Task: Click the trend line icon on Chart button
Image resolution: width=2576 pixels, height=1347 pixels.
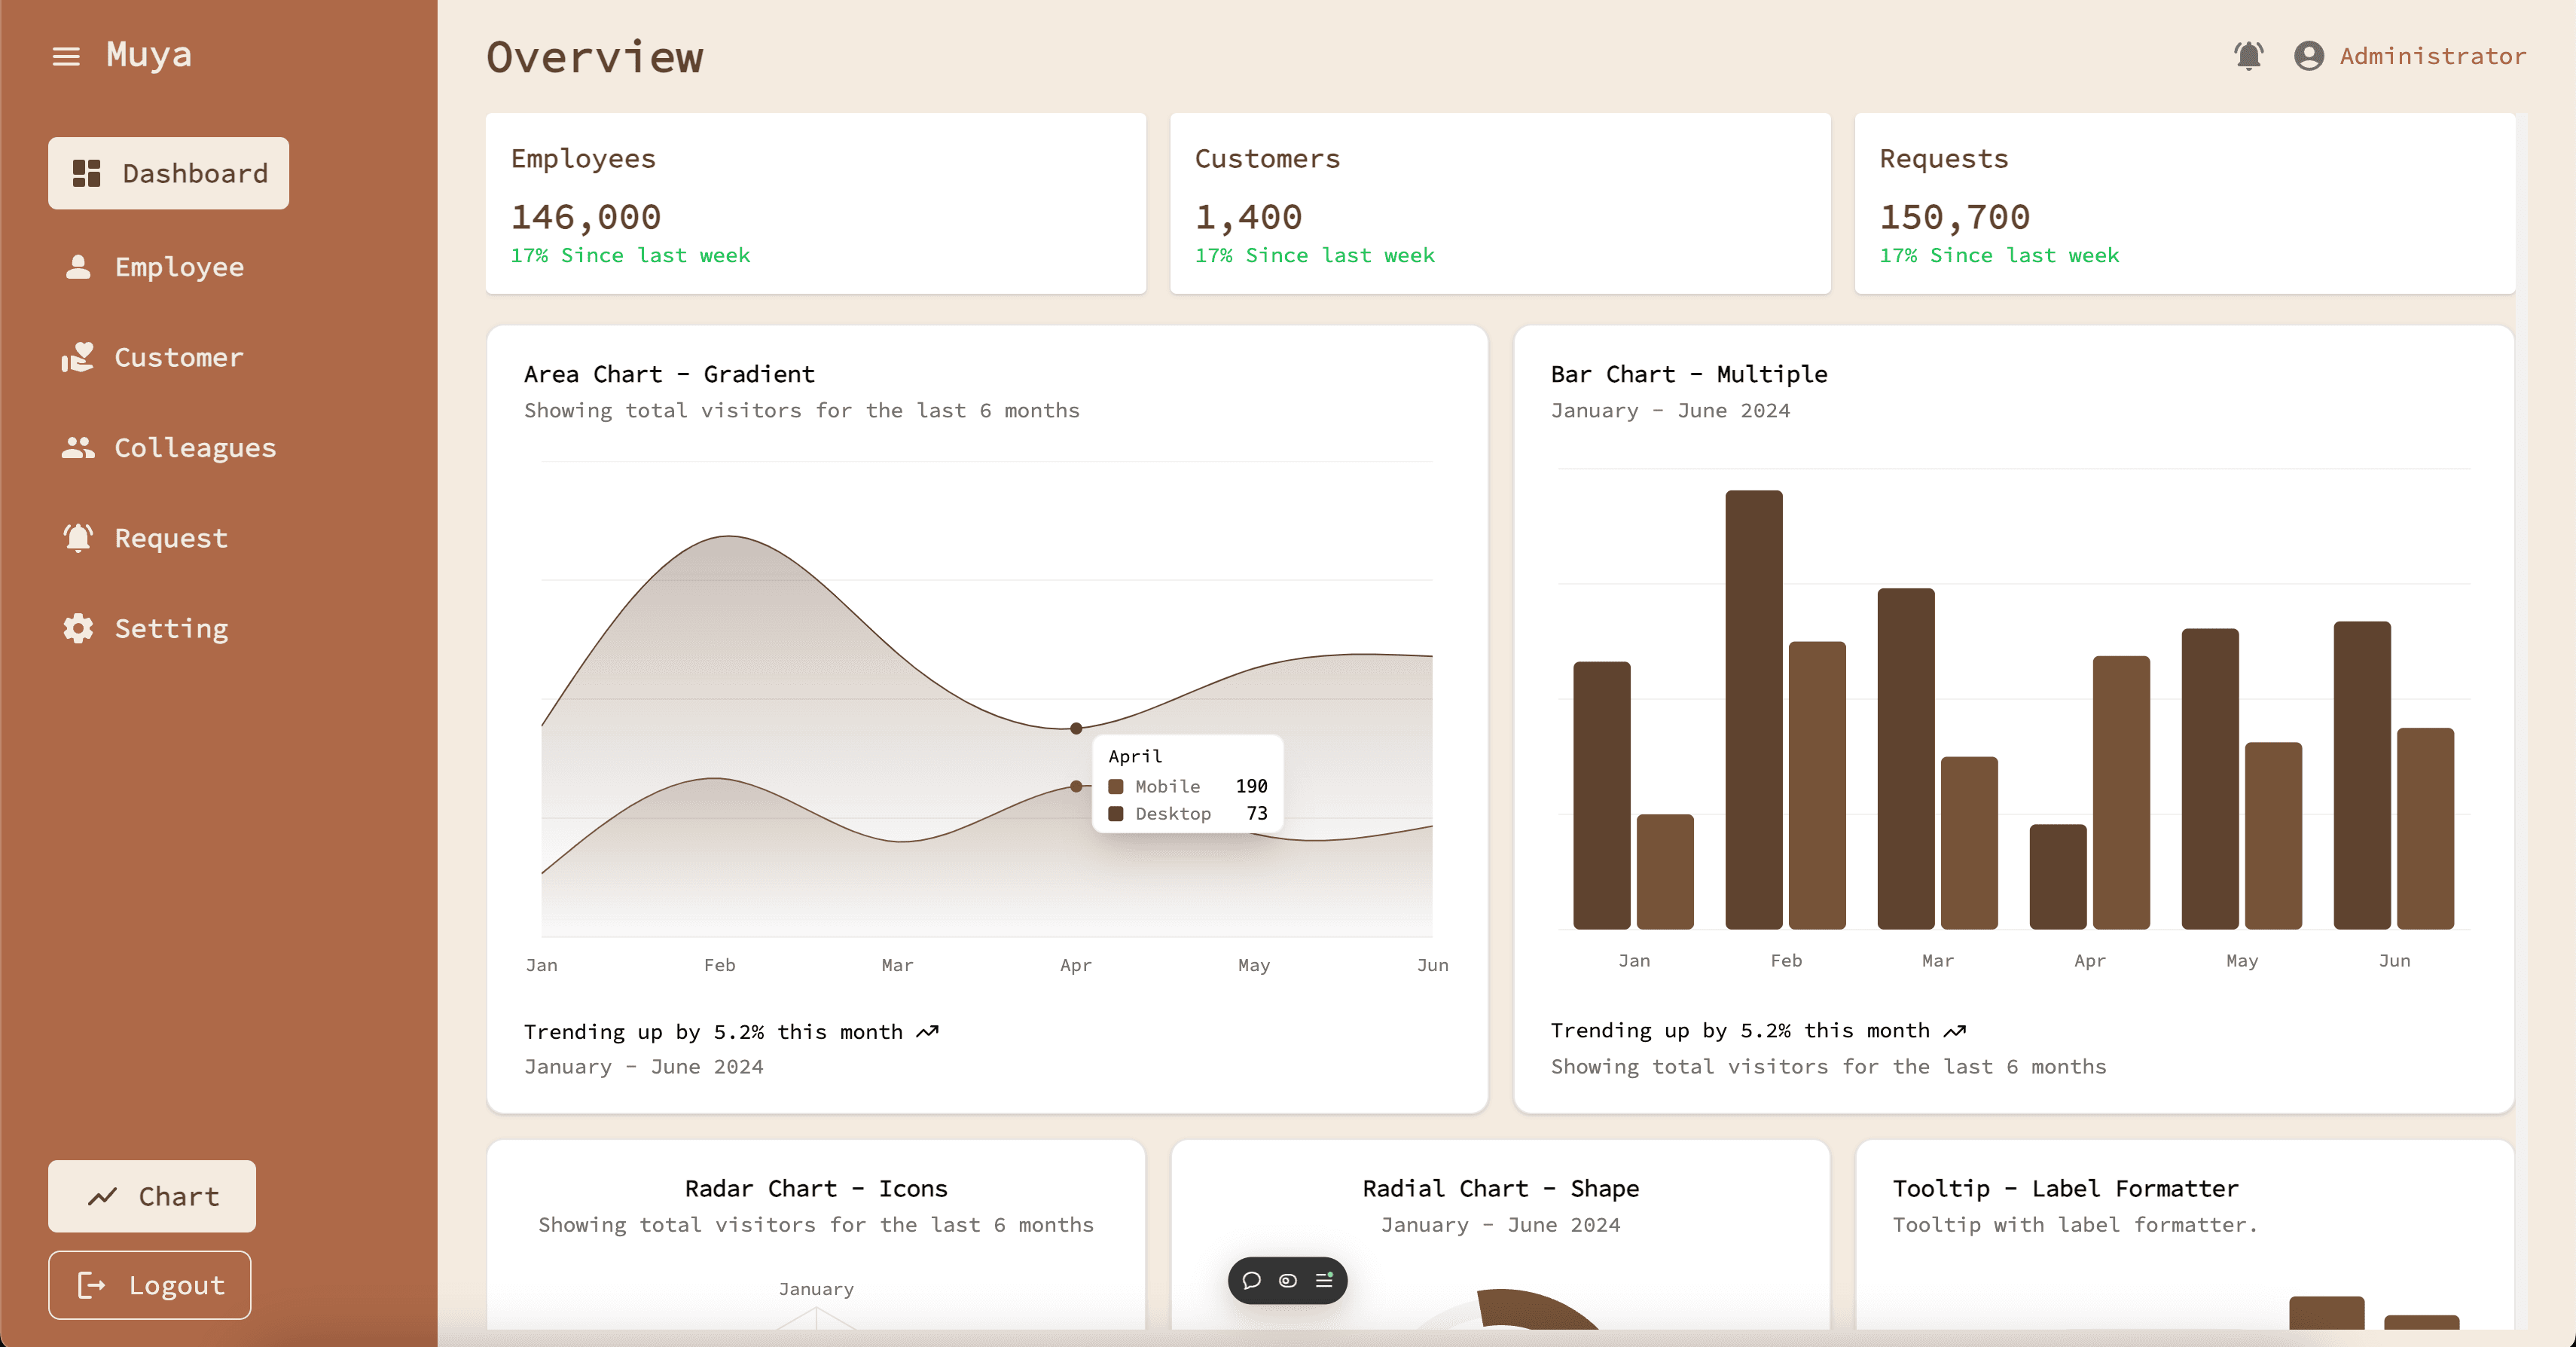Action: click(x=102, y=1196)
